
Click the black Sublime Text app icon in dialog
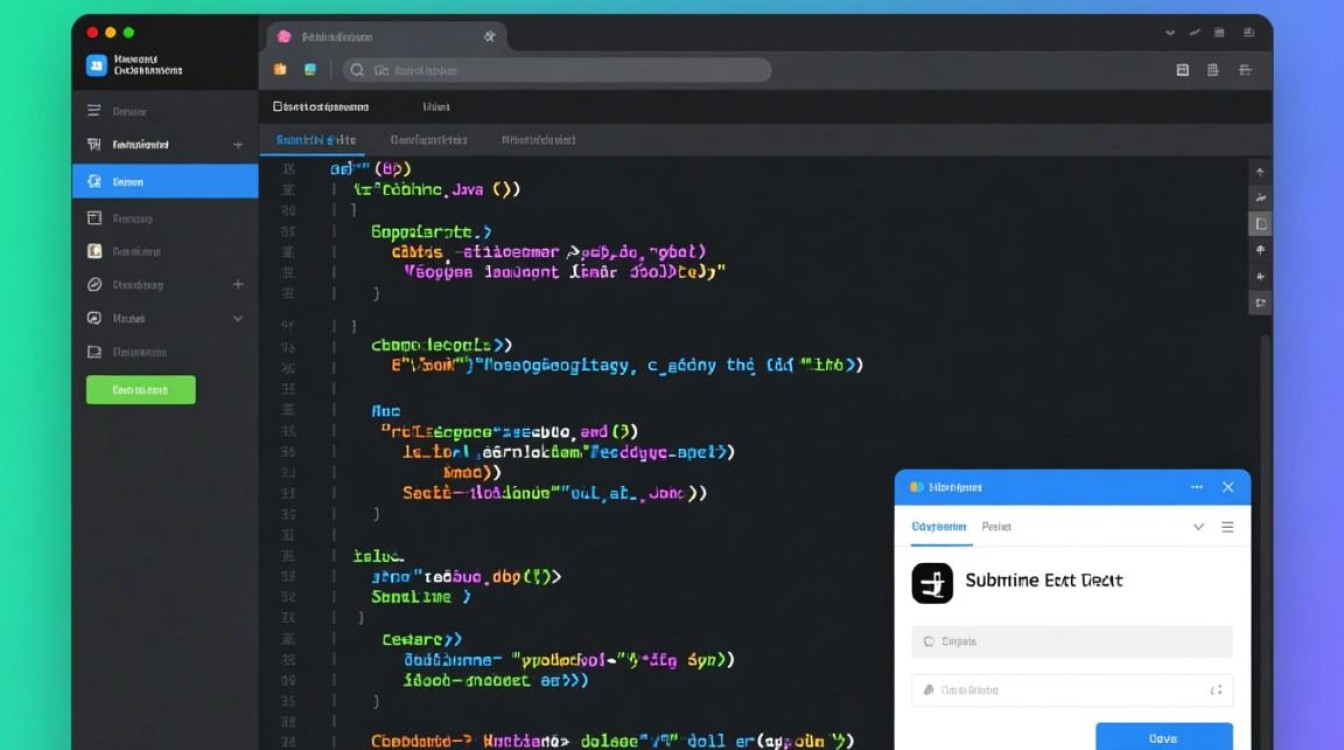pos(932,582)
